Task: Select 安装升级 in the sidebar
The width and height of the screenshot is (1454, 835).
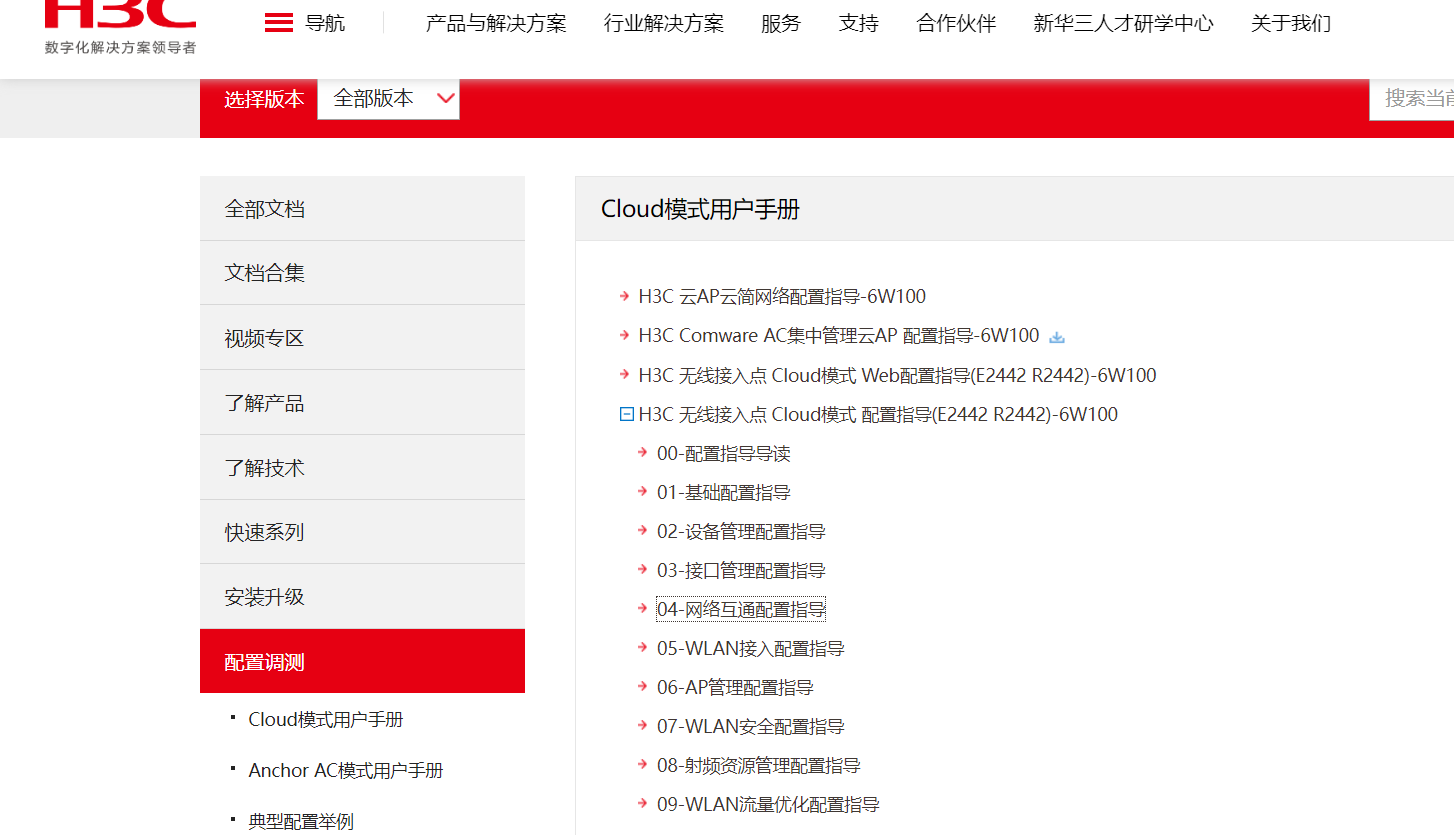Action: coord(362,597)
